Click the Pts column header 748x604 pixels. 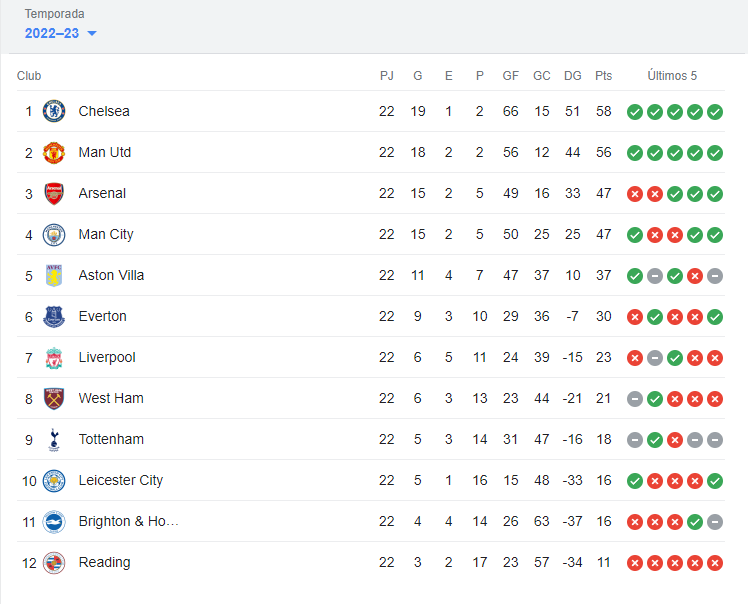[x=603, y=76]
